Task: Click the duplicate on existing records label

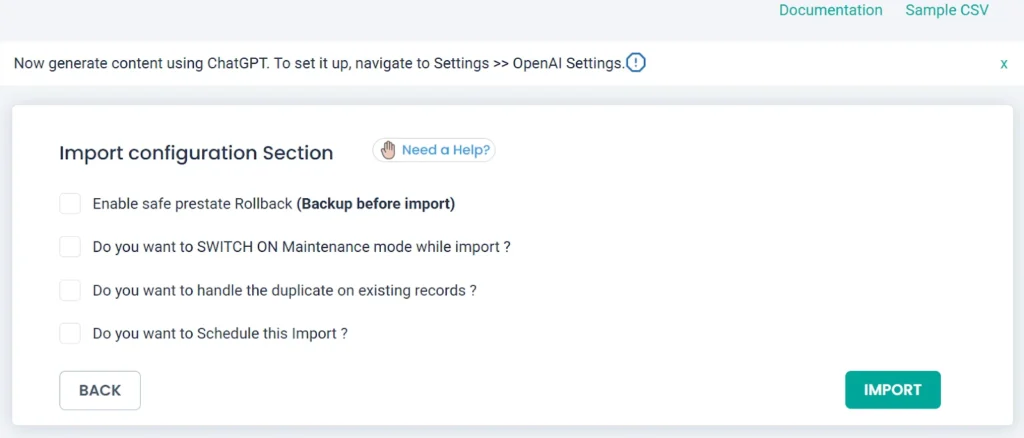Action: (284, 290)
